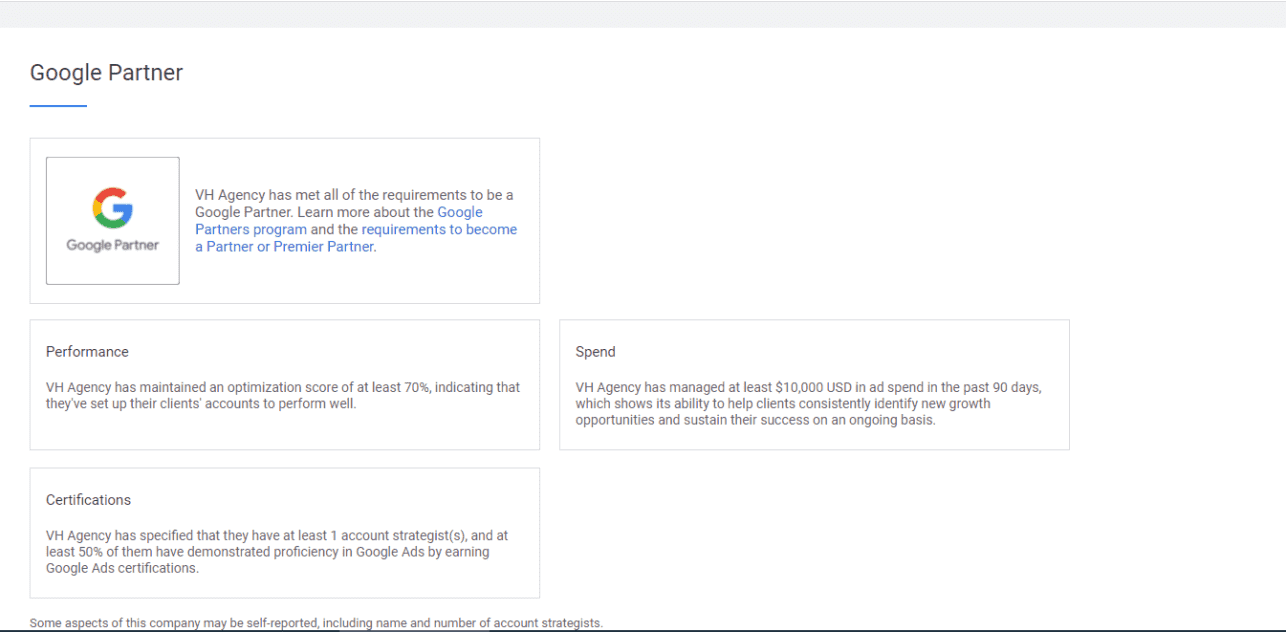Follow the requirements to become a Partner link
Image resolution: width=1286 pixels, height=632 pixels.
click(x=356, y=238)
